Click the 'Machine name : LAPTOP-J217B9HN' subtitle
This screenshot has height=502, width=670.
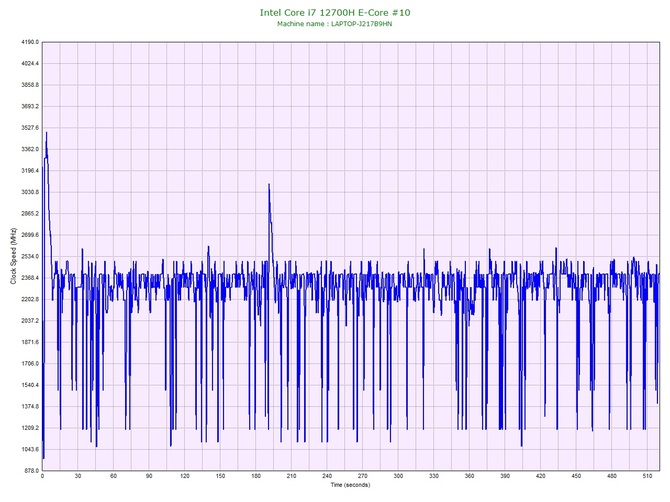335,24
